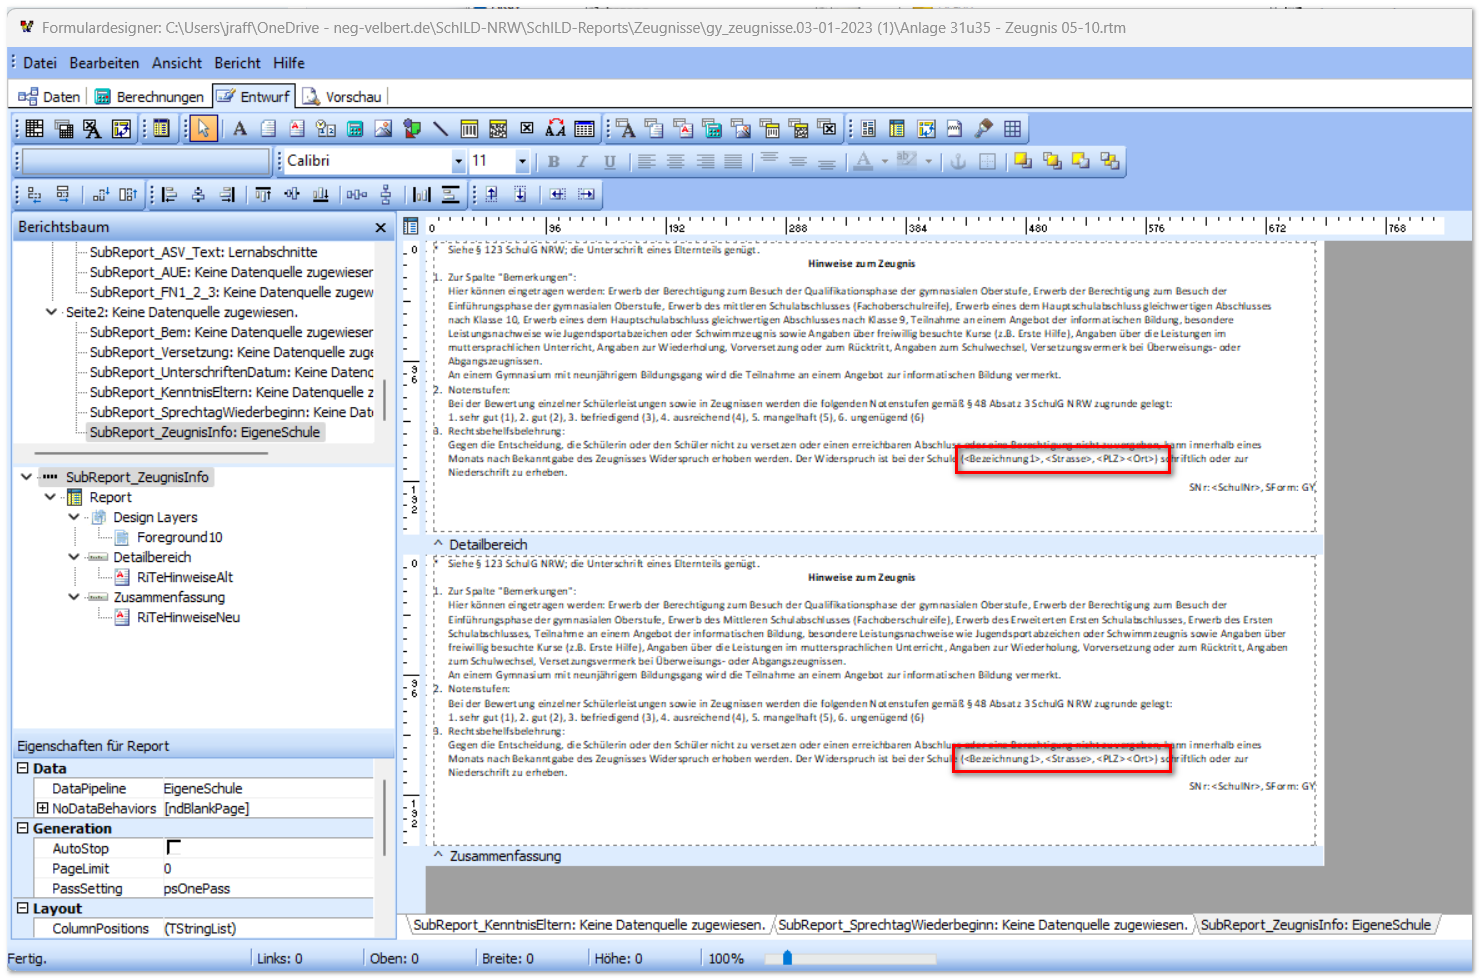Toggle Bold text formatting
Viewport: 1479px width, 978px height.
tap(553, 162)
